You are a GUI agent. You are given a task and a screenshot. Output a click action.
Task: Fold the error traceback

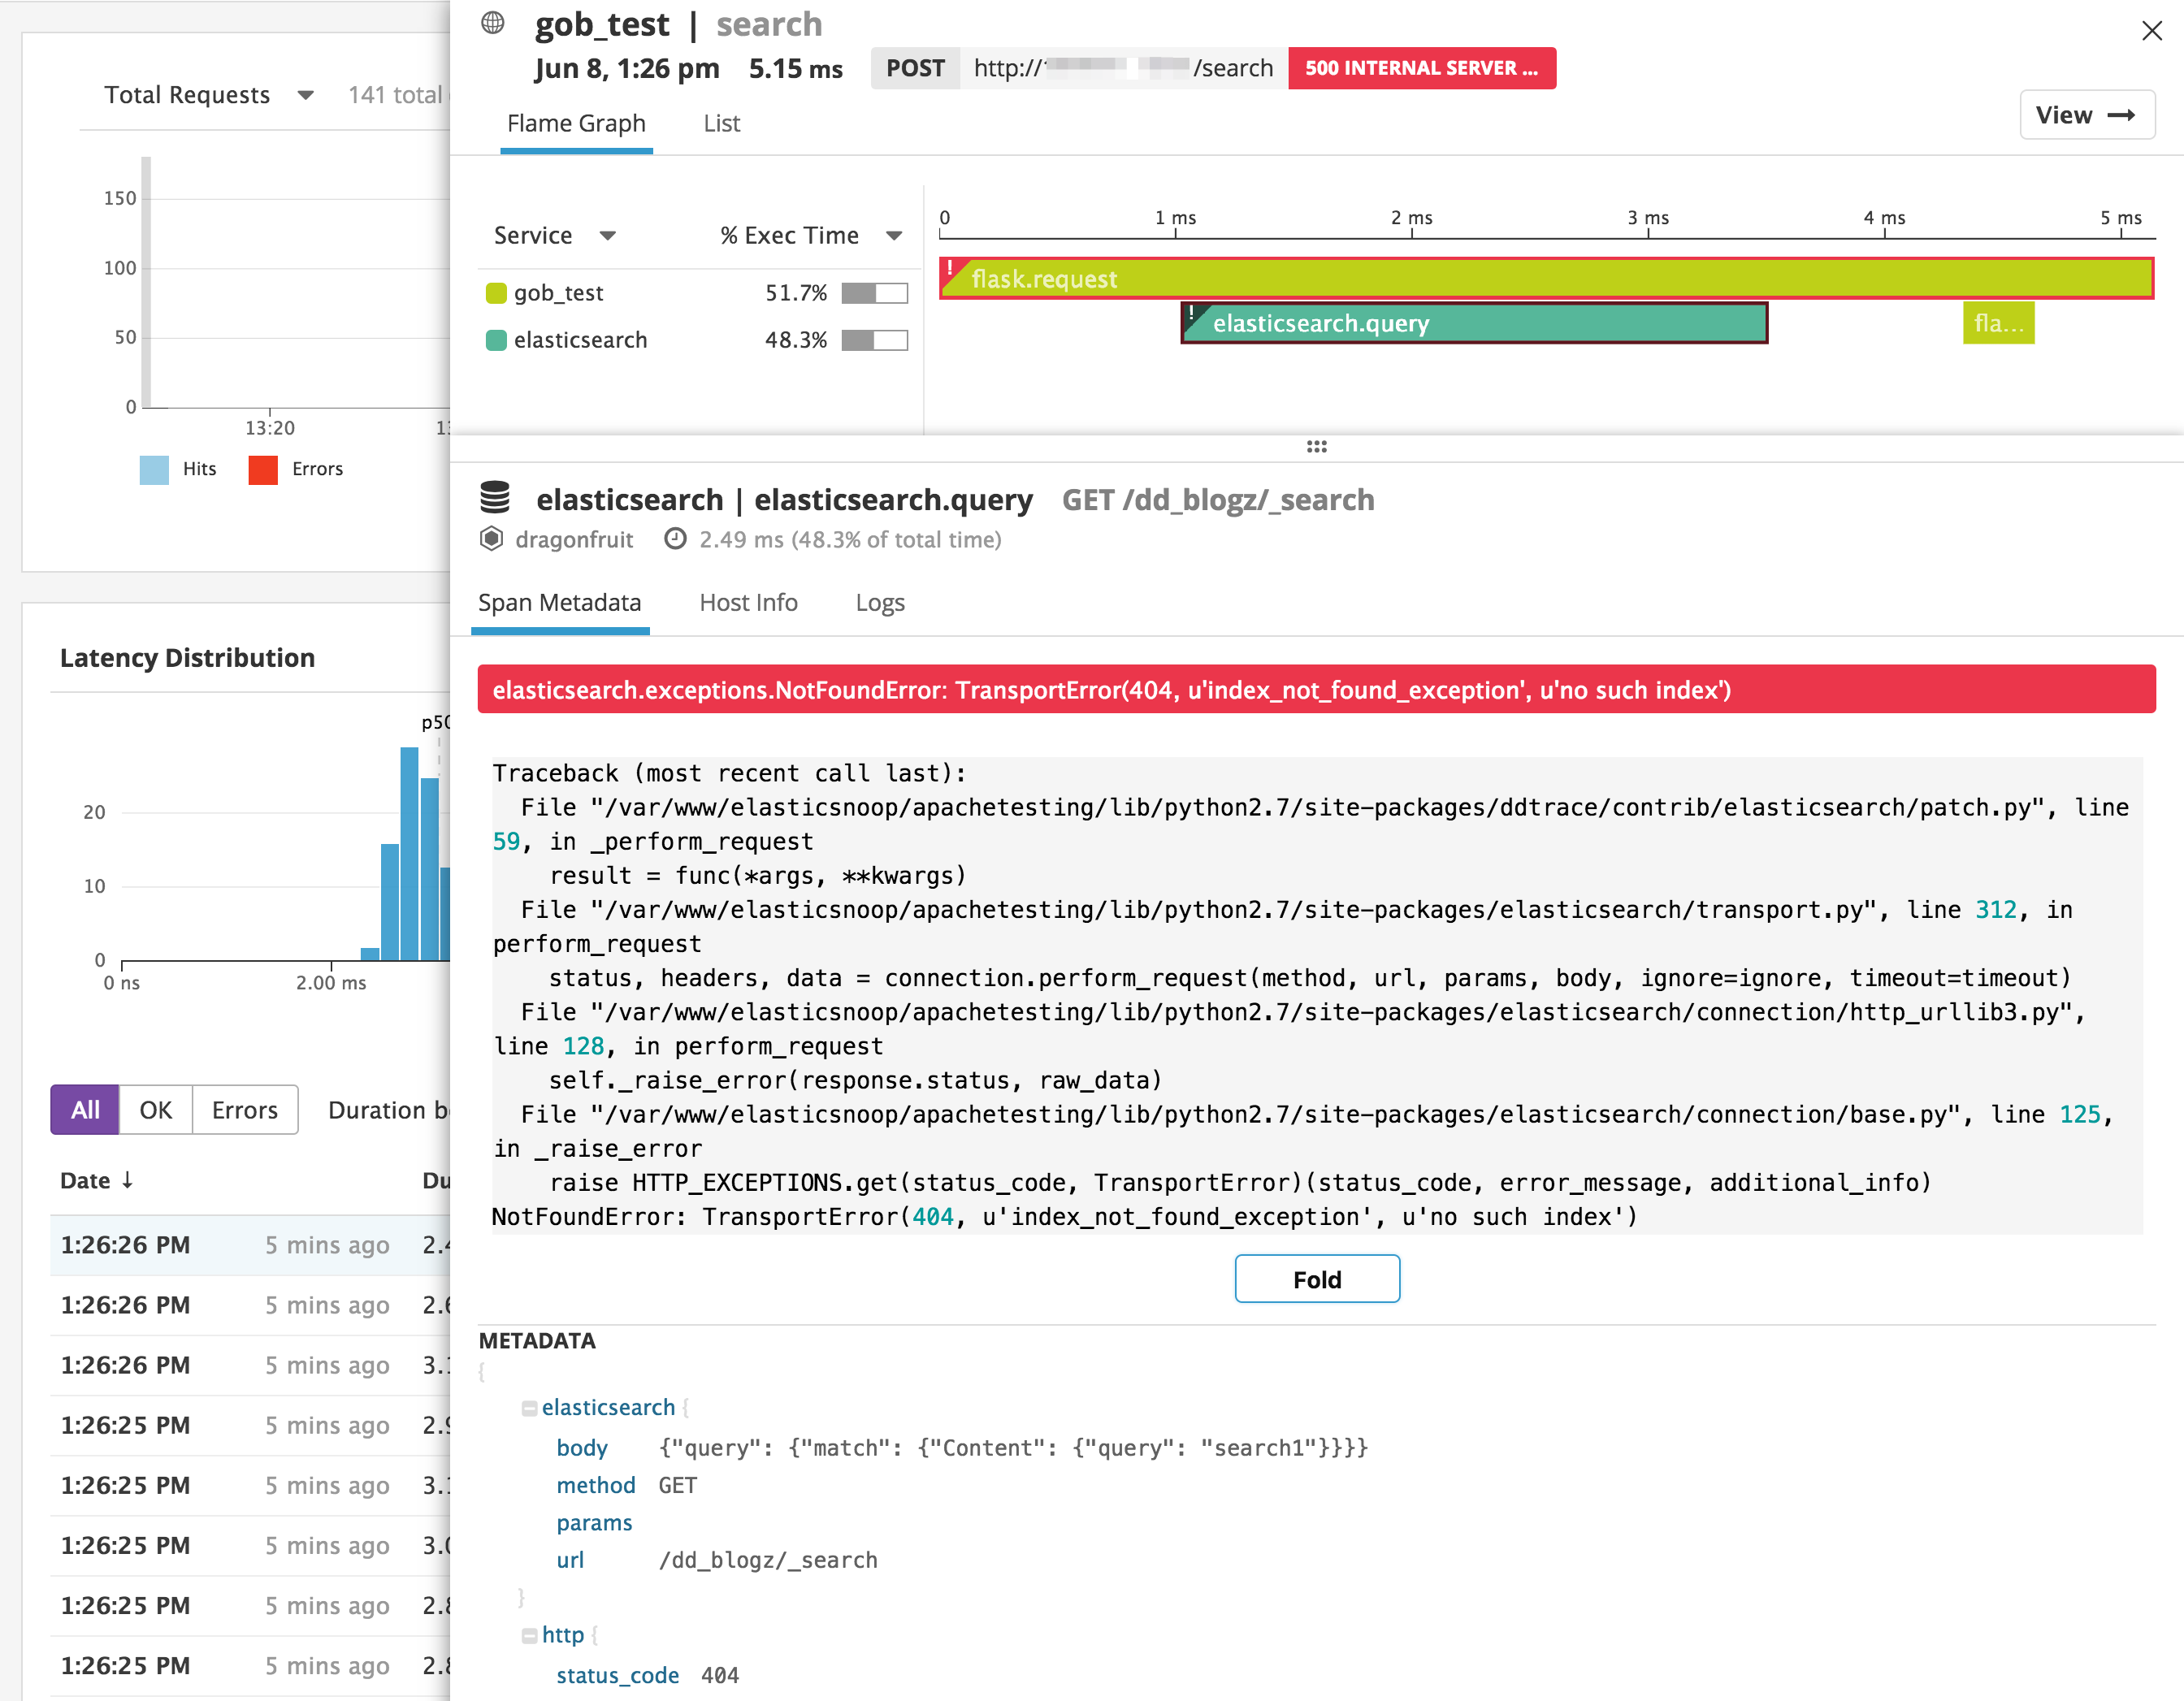1316,1279
